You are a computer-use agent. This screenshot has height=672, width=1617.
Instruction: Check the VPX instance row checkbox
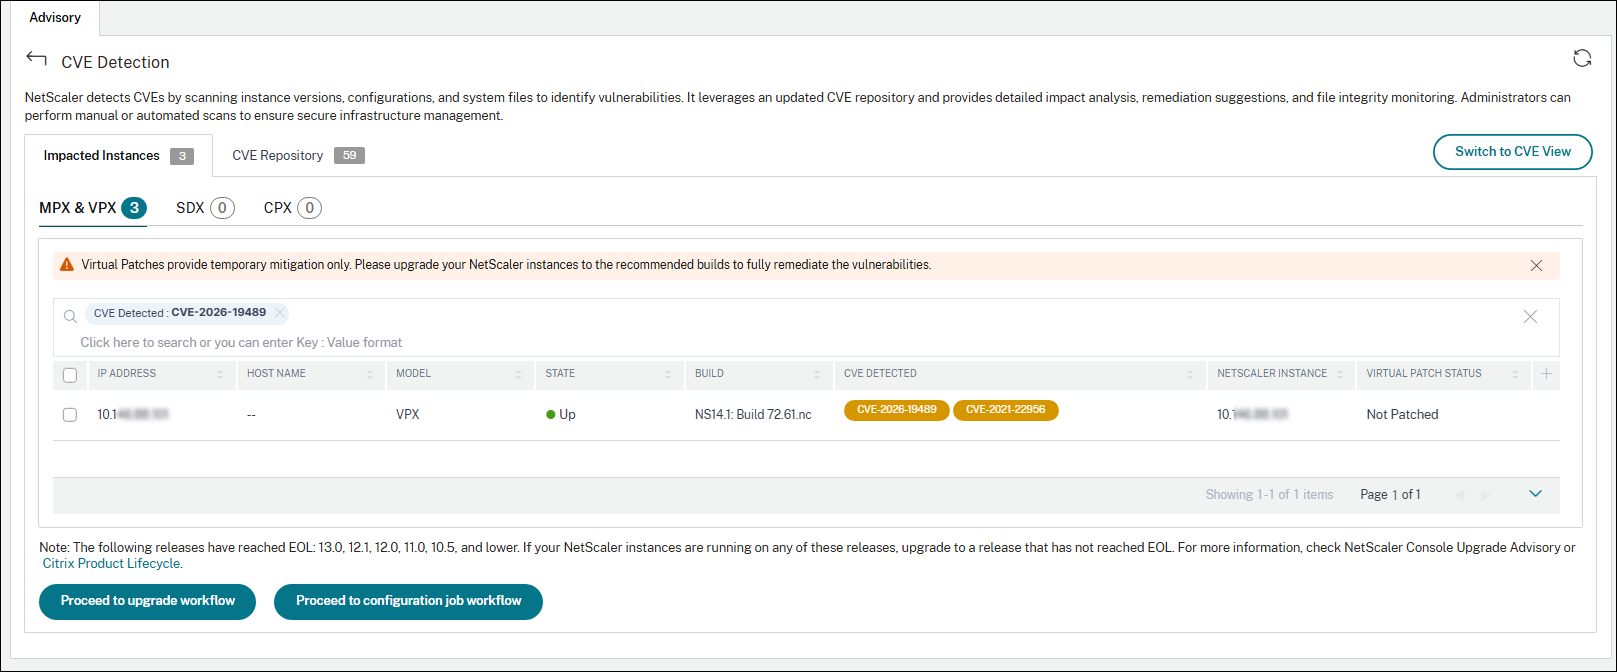70,414
